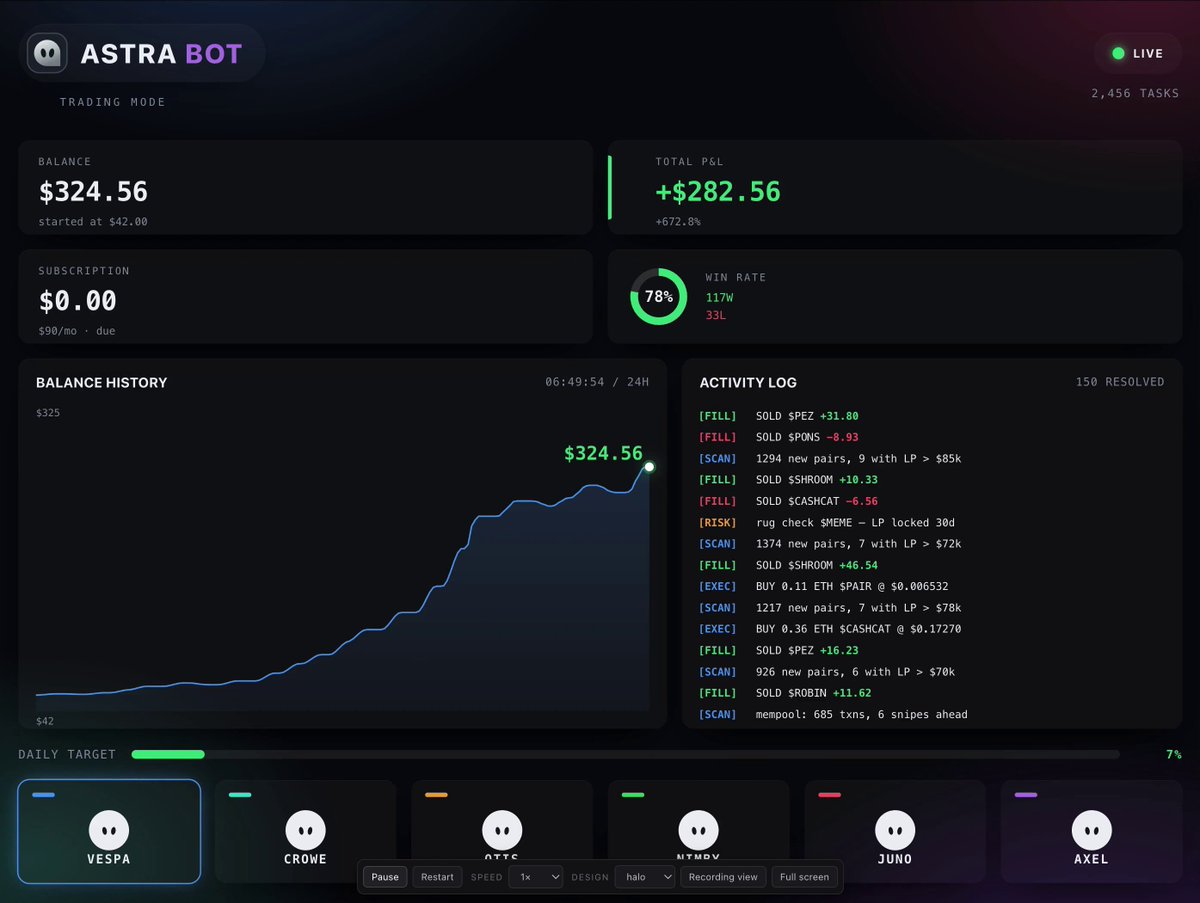The width and height of the screenshot is (1200, 903).
Task: Switch to Recording view
Action: tap(723, 877)
